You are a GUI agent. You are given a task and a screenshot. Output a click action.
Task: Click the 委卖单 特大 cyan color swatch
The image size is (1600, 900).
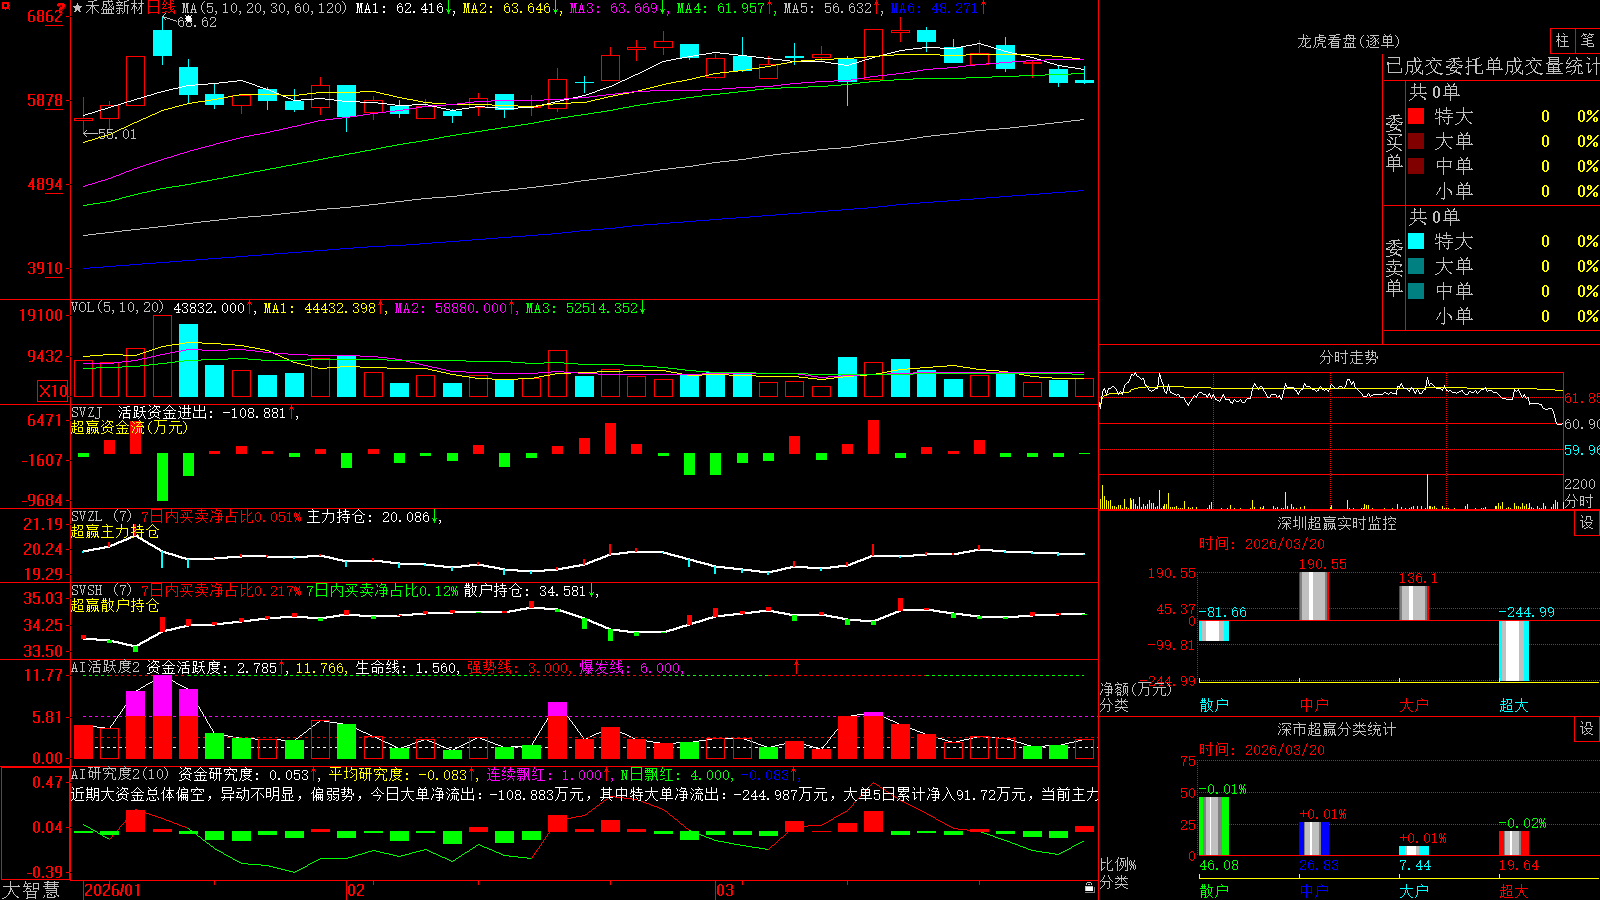click(1416, 241)
